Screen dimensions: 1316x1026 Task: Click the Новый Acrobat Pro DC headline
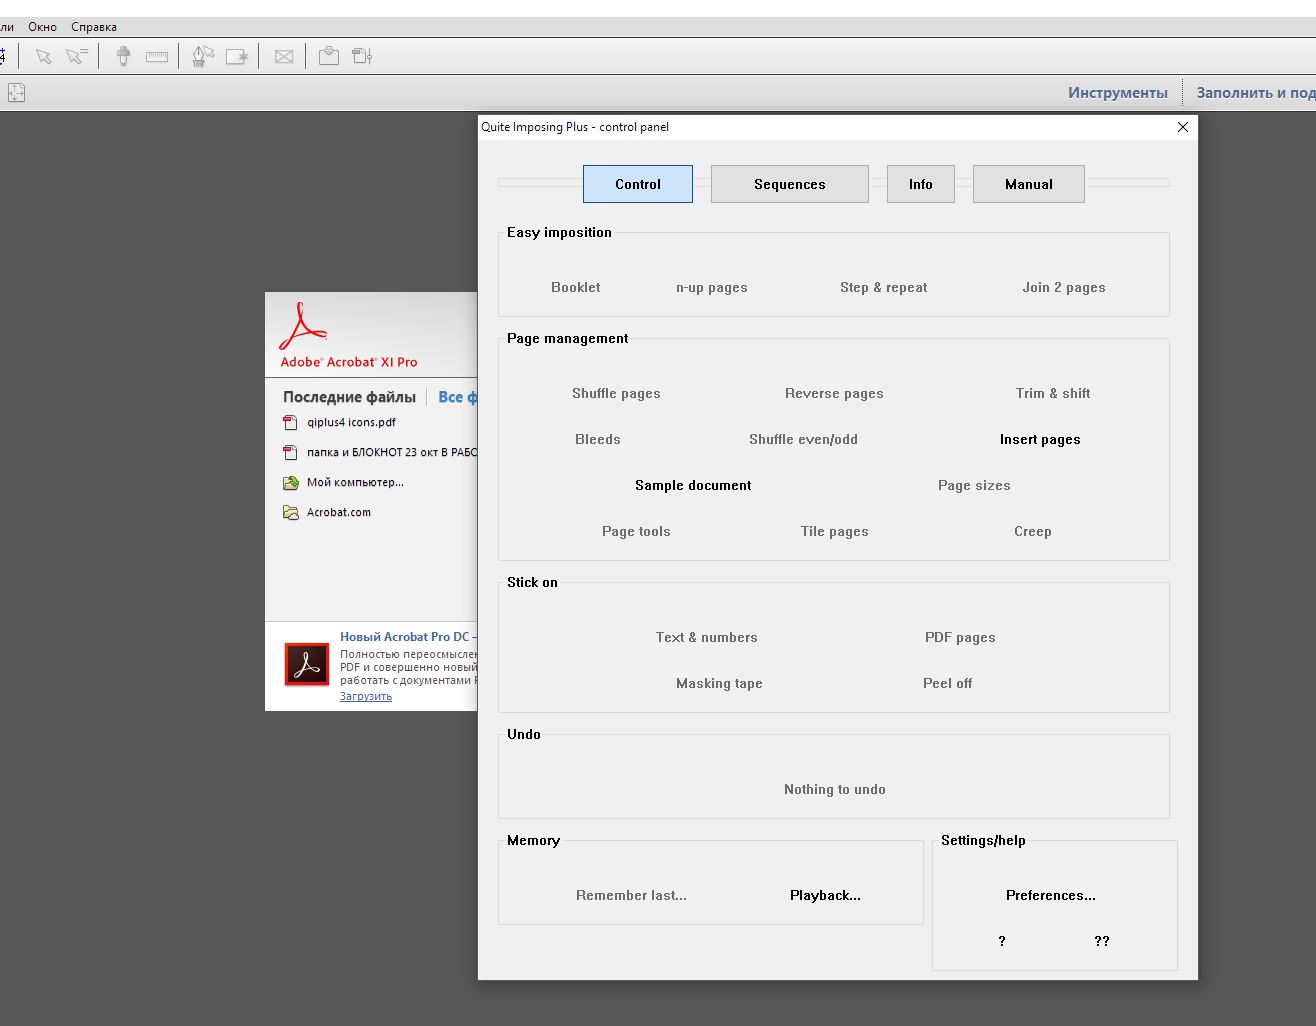pos(409,636)
